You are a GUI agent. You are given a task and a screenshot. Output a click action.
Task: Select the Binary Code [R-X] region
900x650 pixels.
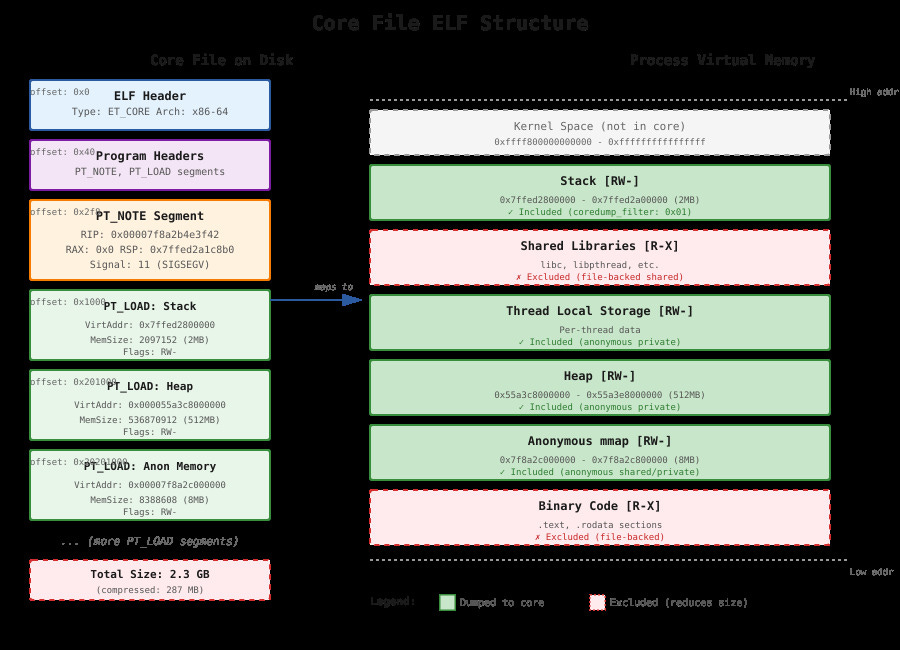(x=600, y=517)
